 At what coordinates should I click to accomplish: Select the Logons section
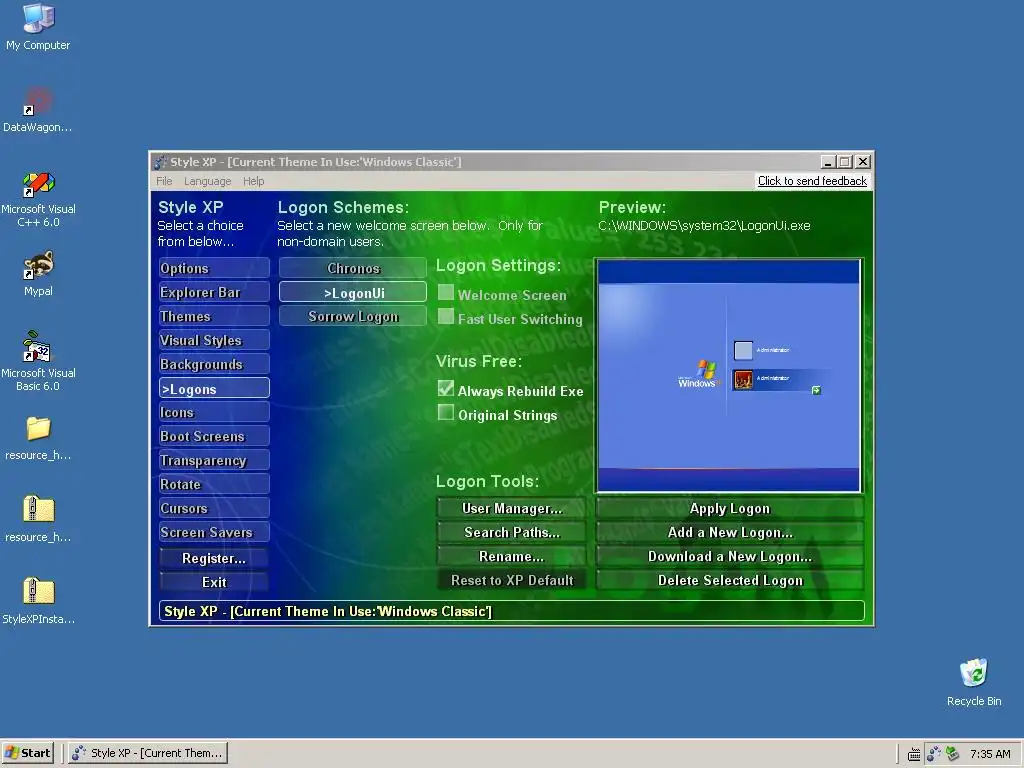tap(214, 388)
